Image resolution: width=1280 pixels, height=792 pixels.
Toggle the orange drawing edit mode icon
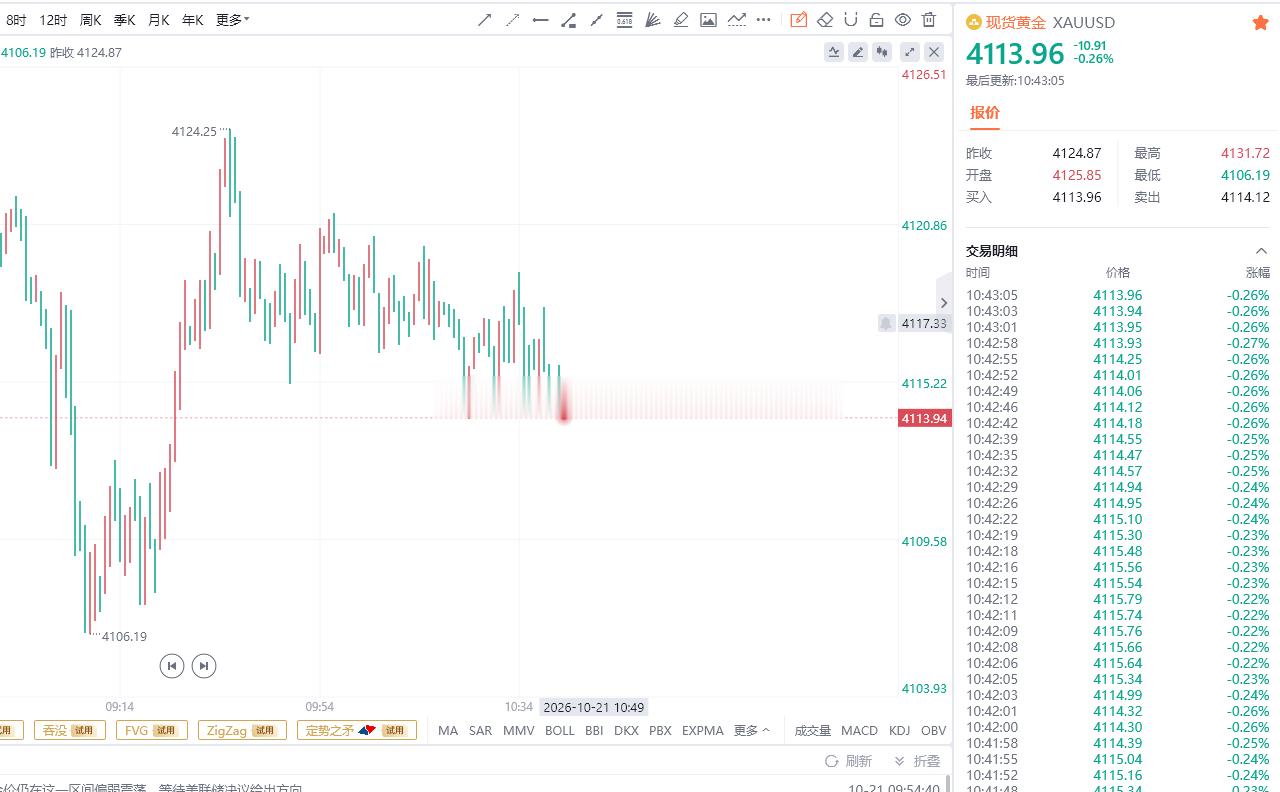tap(798, 20)
